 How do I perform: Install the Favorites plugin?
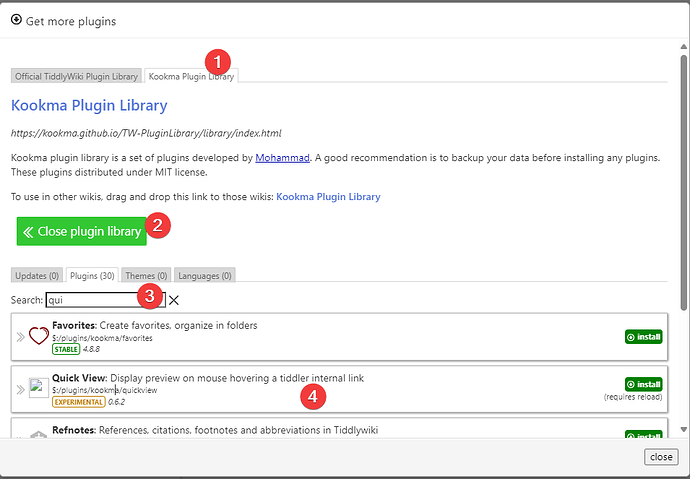(644, 337)
